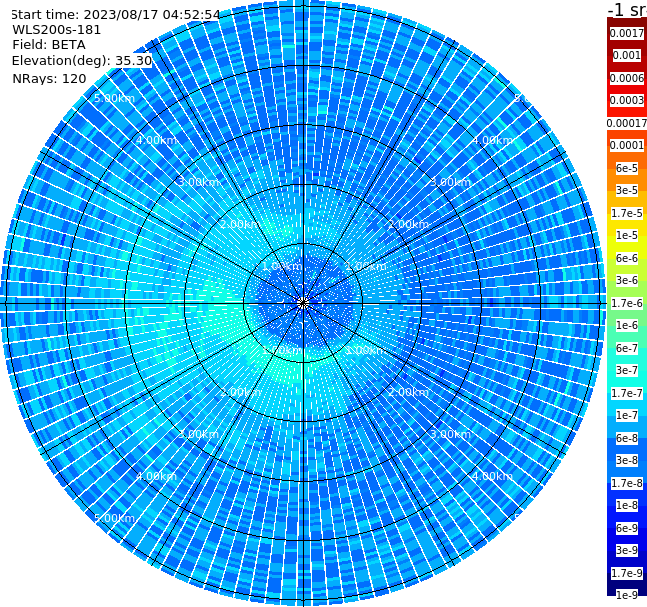Select the 1.7e-7 colorbar tick

[x=627, y=393]
